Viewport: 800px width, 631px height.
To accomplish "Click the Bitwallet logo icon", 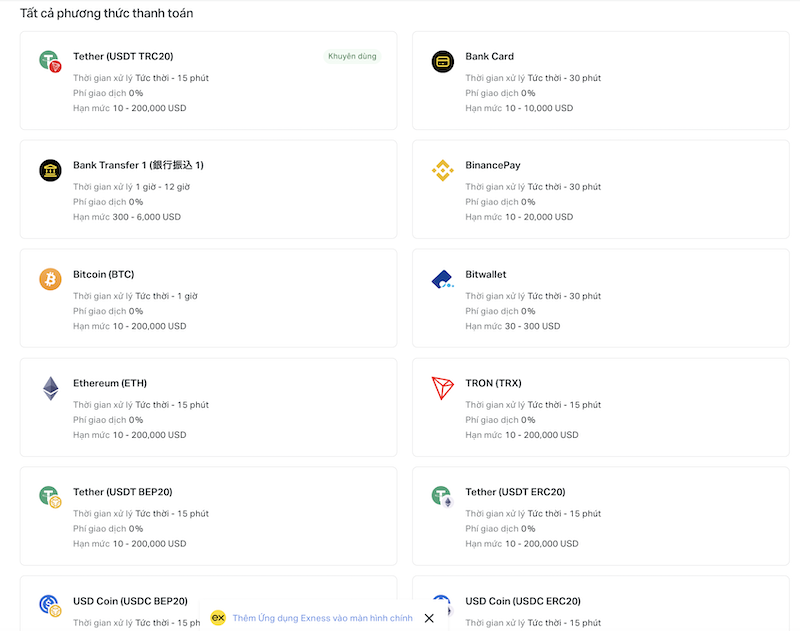I will [442, 280].
